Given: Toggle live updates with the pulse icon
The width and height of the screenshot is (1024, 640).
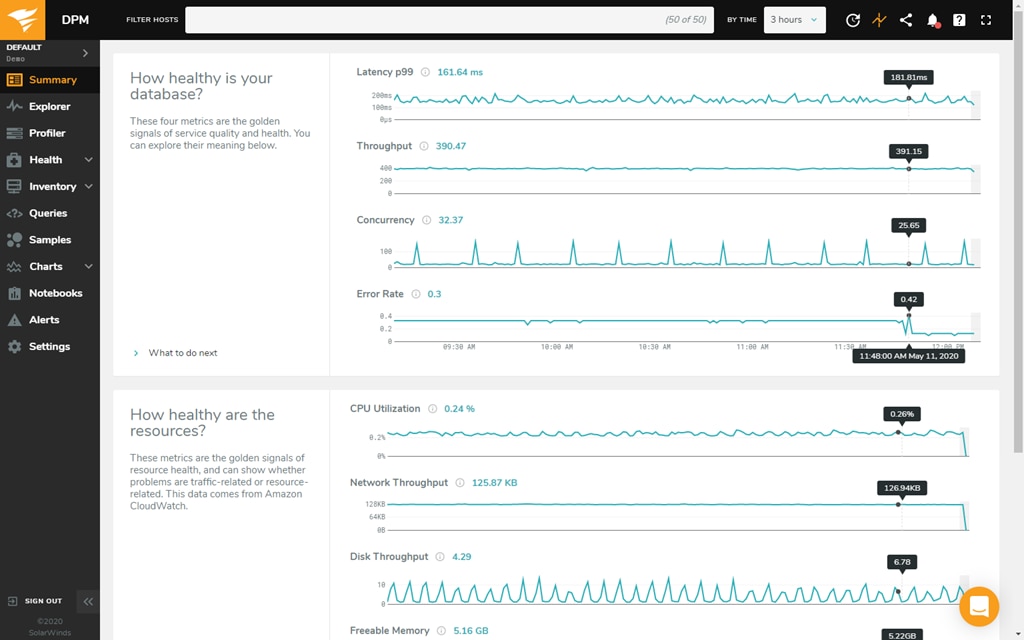Looking at the screenshot, I should tap(879, 19).
